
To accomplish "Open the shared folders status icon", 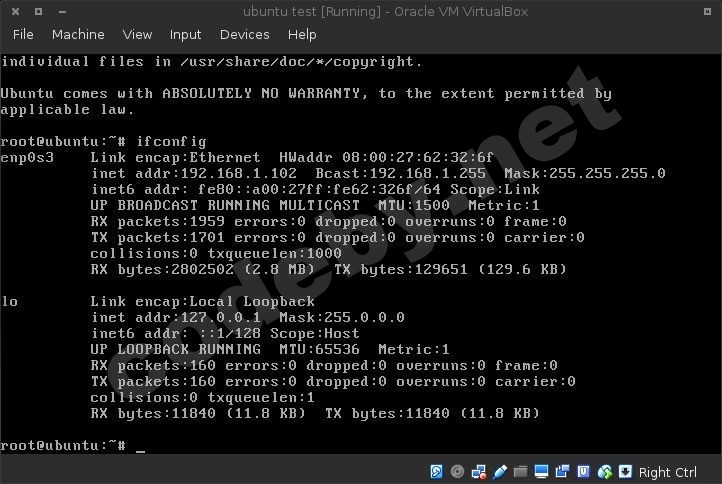I will [520, 472].
